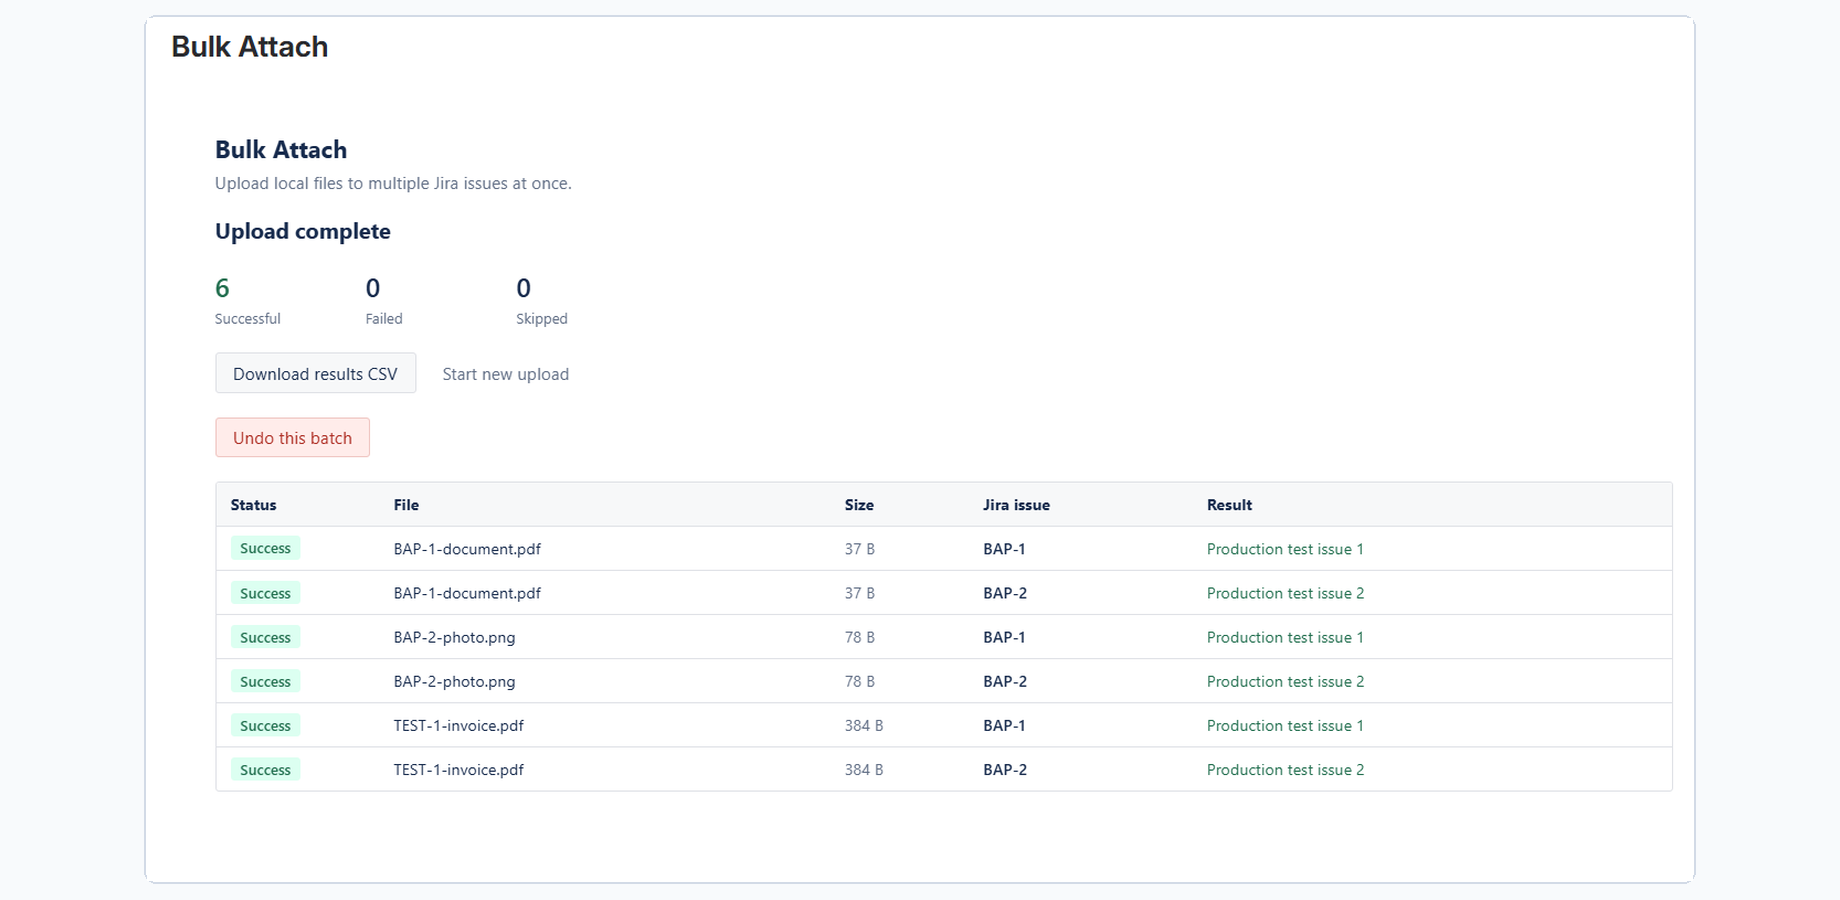Open Production test issue 1 link for TEST-1-invoice.pdf

pos(1285,725)
